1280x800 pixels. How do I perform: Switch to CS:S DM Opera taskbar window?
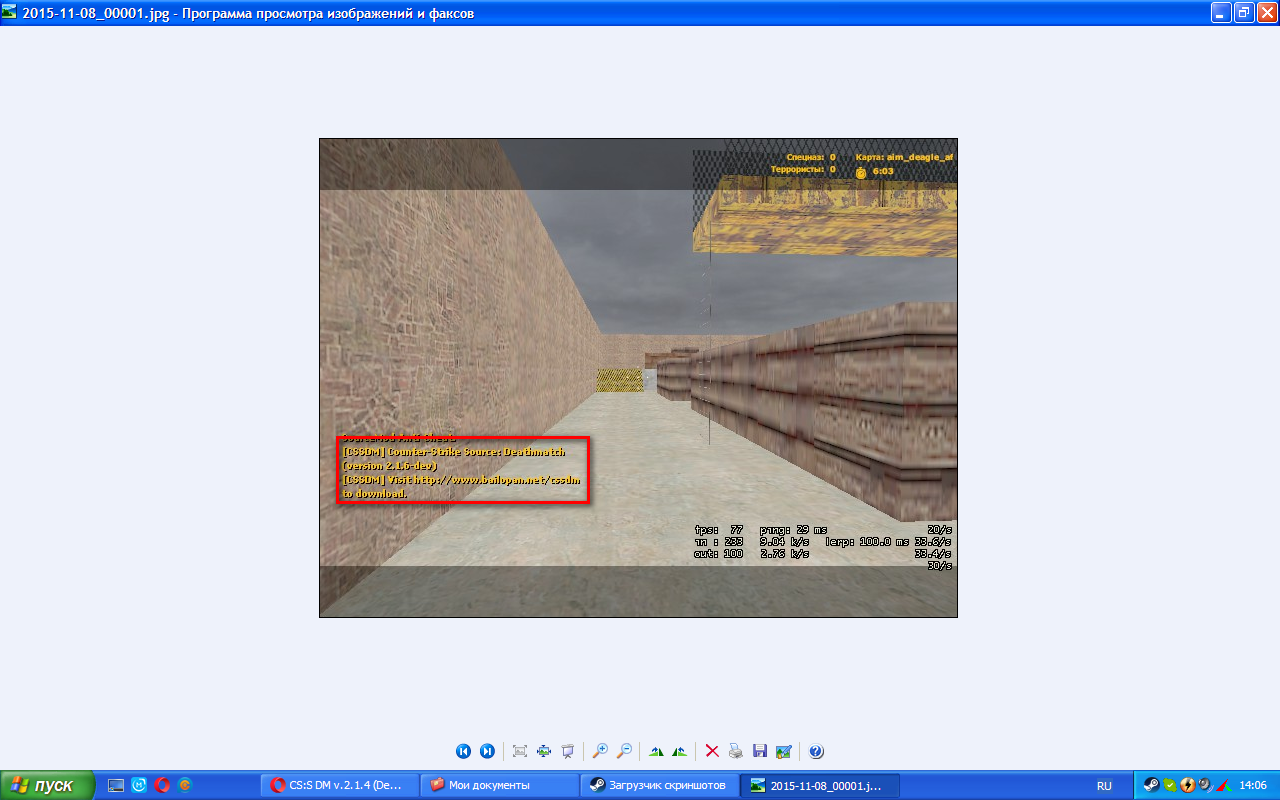pos(339,785)
